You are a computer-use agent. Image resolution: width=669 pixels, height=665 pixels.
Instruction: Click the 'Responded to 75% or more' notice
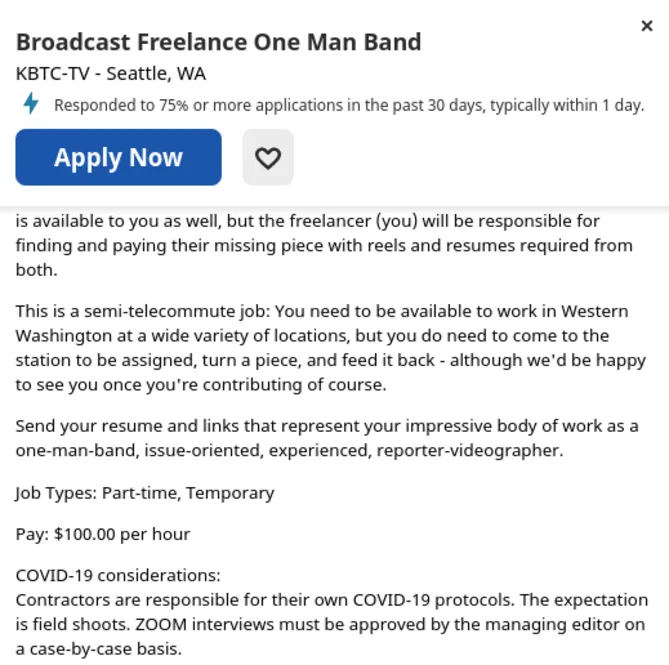349,105
